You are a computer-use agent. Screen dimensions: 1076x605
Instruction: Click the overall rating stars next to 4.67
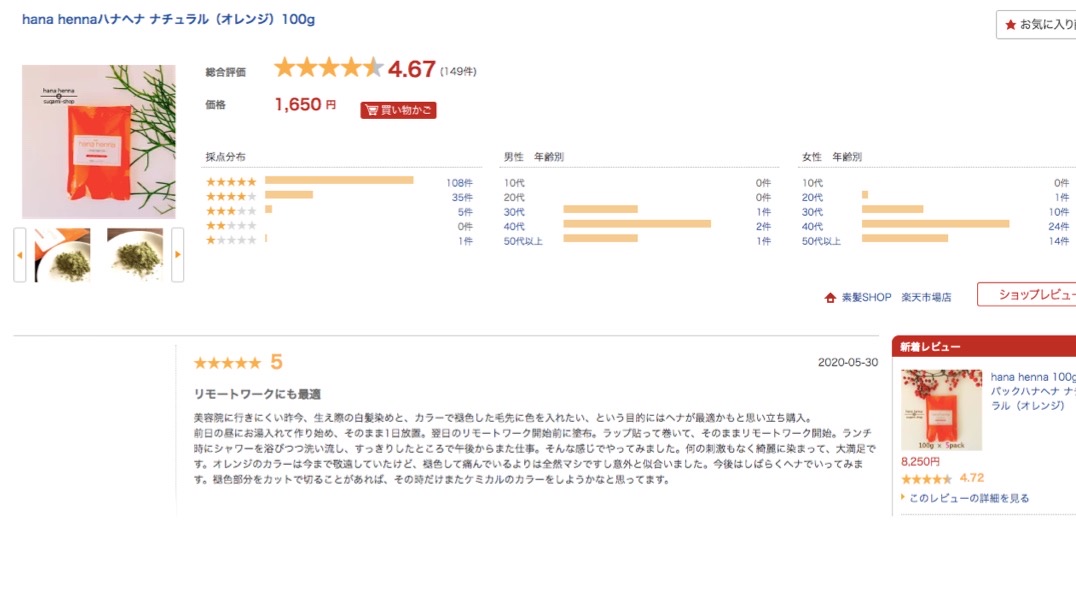coord(328,68)
